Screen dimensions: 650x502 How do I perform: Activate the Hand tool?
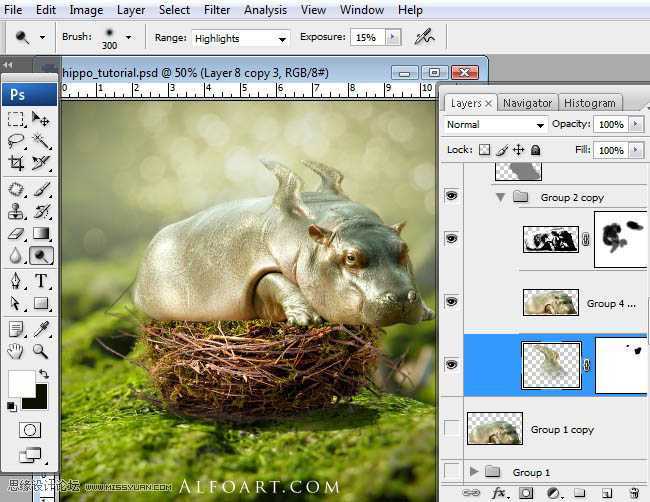pos(16,351)
